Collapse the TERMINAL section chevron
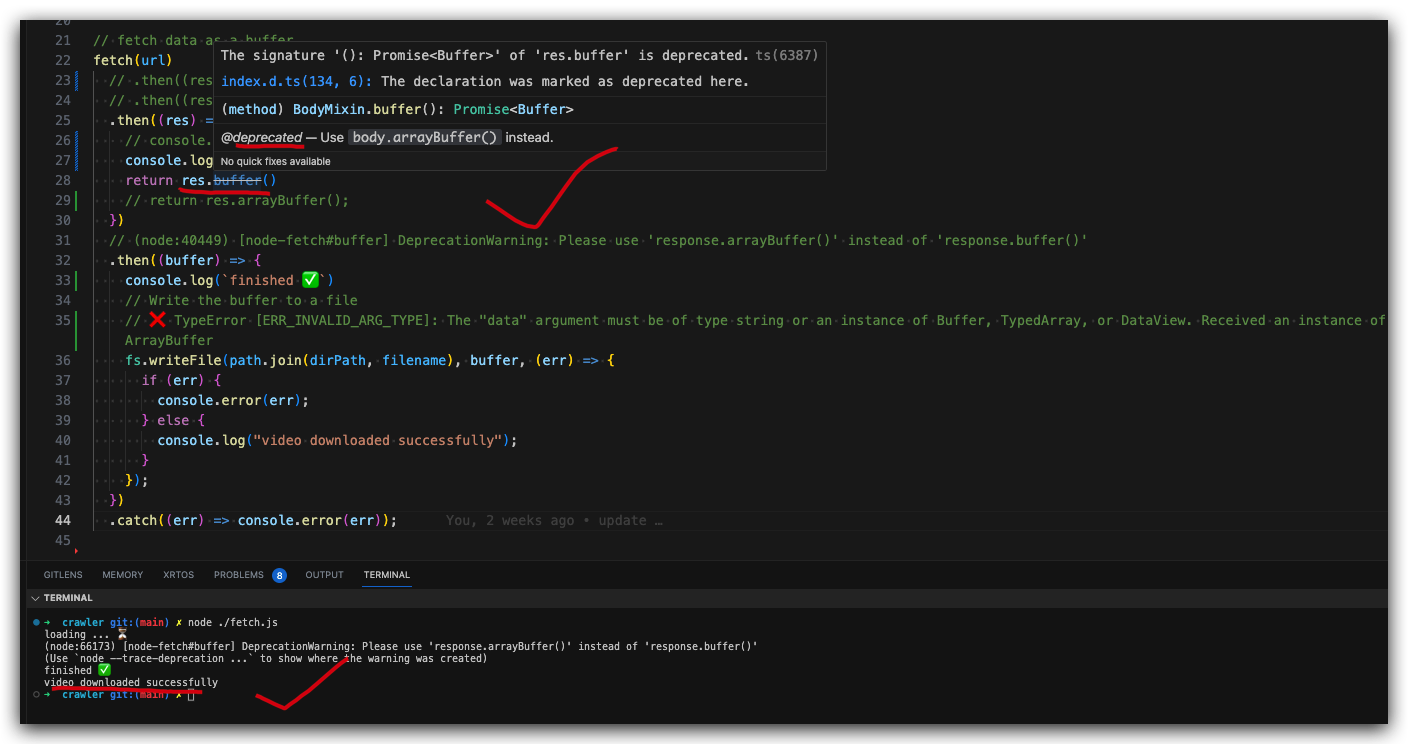This screenshot has height=744, width=1408. [35, 598]
